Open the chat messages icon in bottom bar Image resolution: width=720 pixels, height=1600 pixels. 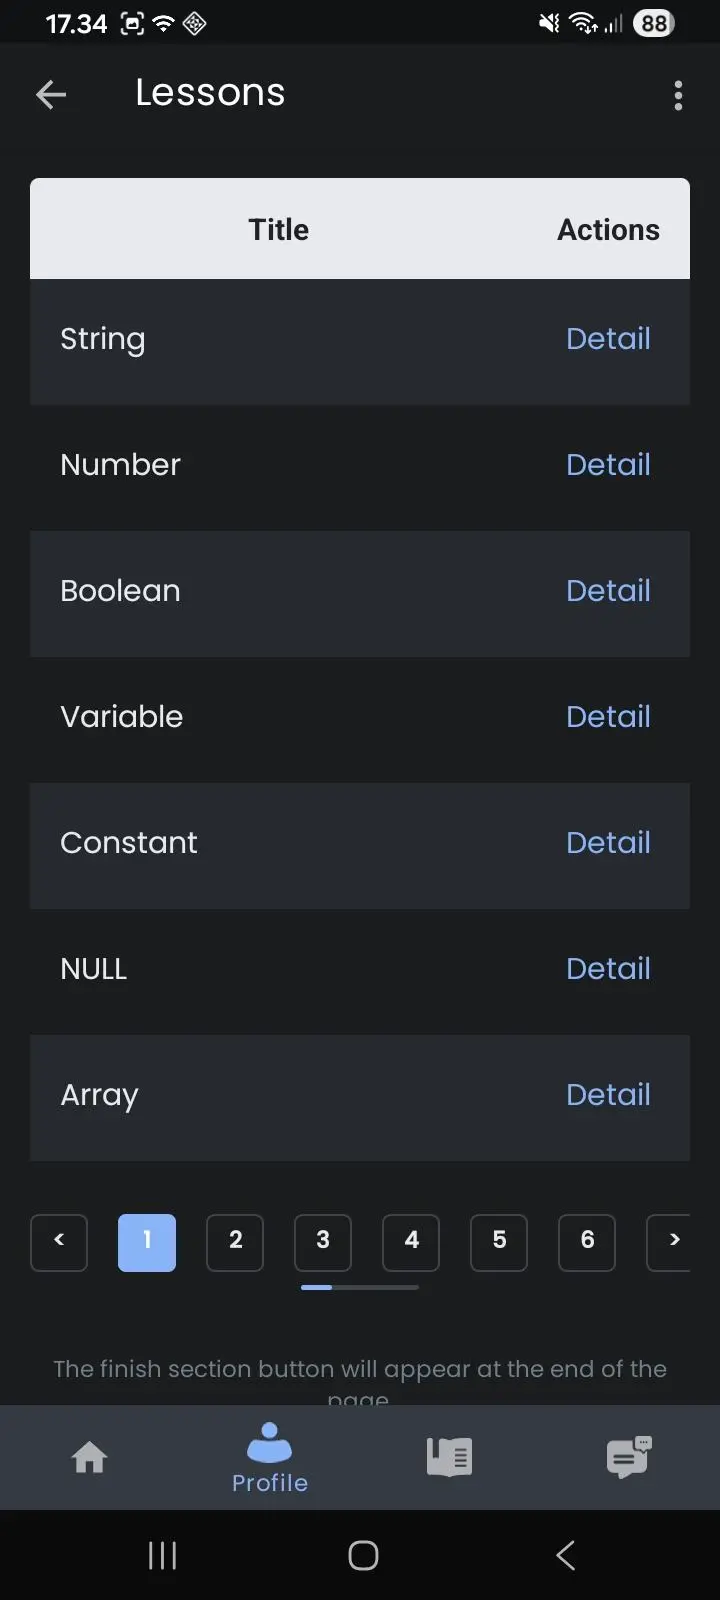629,1457
